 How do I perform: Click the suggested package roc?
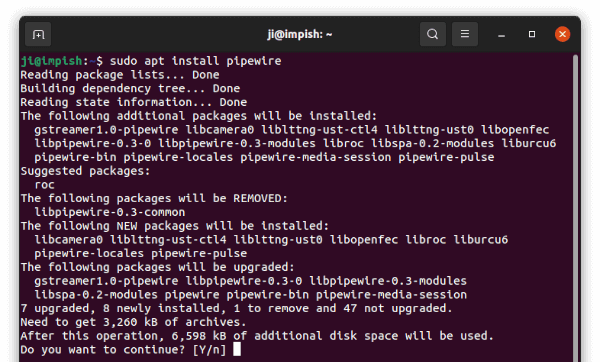pos(44,185)
